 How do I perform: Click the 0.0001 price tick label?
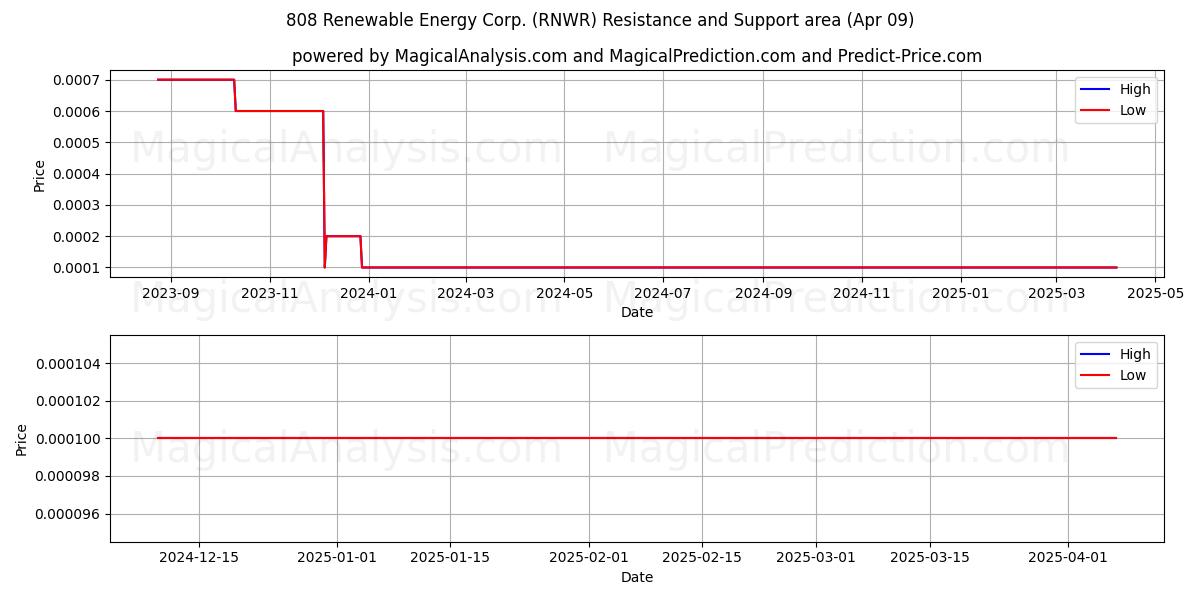pyautogui.click(x=77, y=268)
